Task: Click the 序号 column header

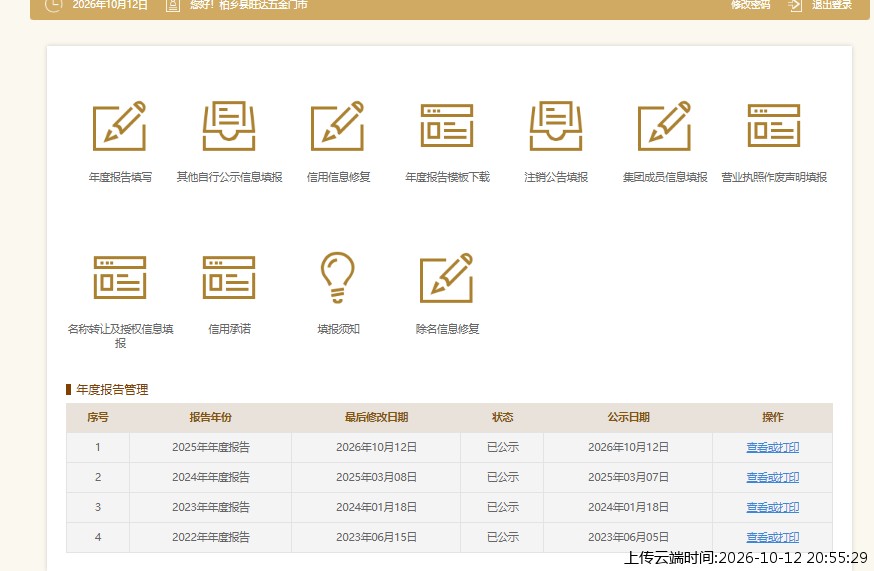Action: pos(98,417)
